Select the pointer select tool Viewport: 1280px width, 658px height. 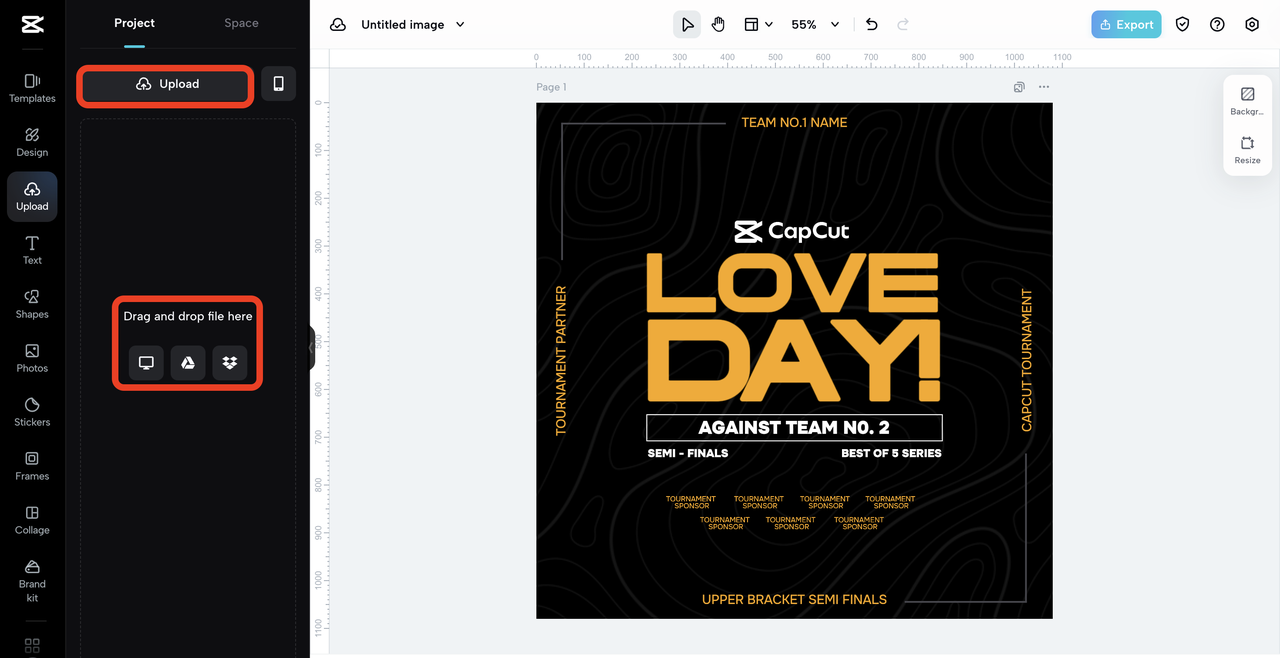pyautogui.click(x=687, y=24)
